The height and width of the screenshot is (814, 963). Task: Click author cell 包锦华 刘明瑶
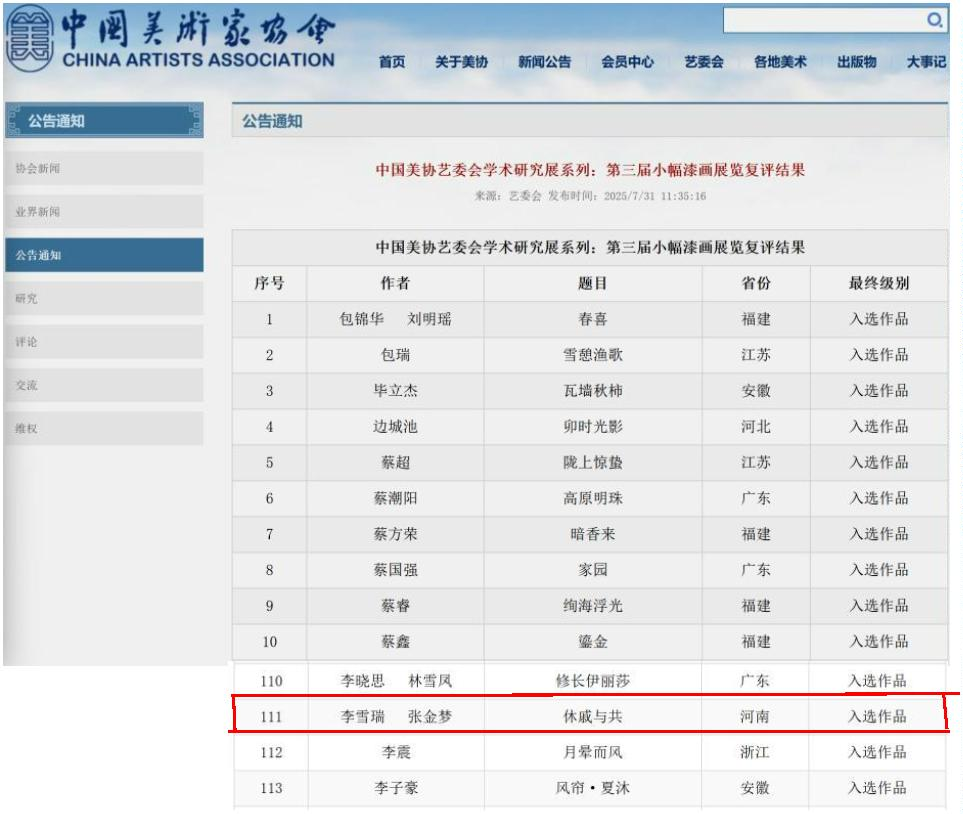[x=395, y=319]
